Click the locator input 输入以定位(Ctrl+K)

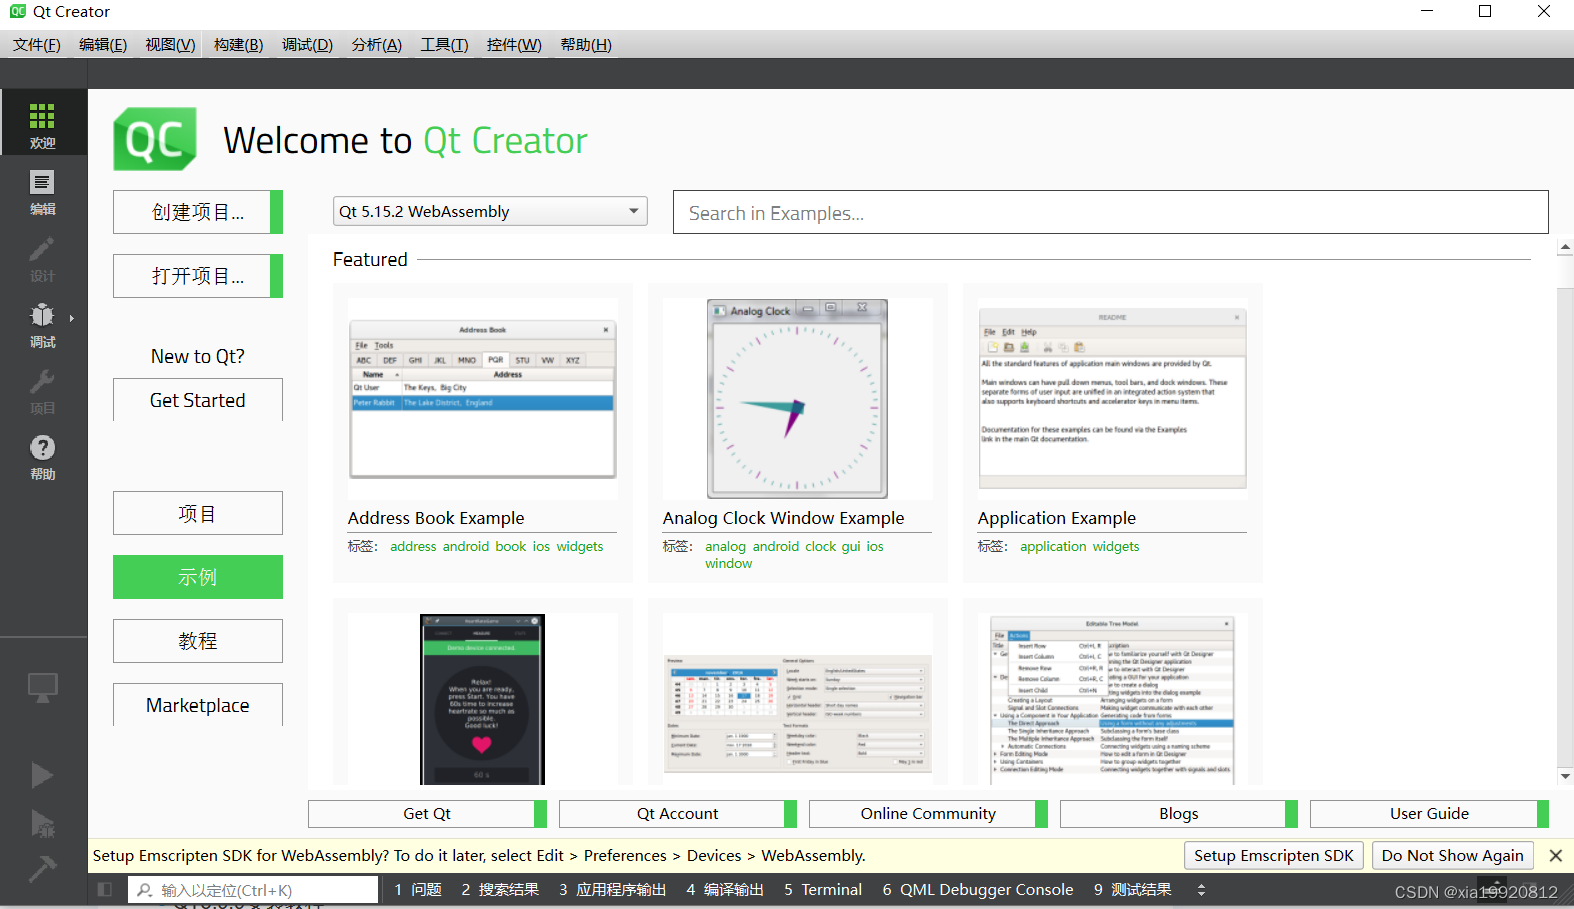click(254, 890)
